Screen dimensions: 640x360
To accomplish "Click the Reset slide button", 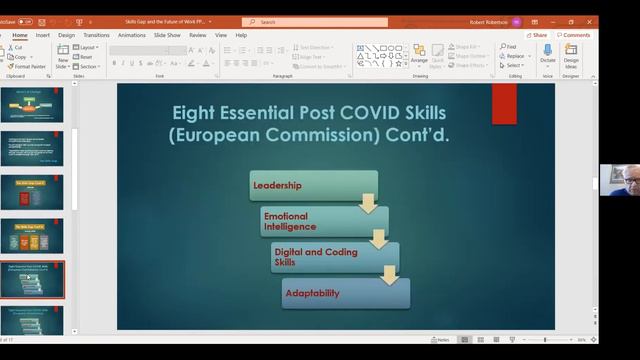I will point(82,57).
